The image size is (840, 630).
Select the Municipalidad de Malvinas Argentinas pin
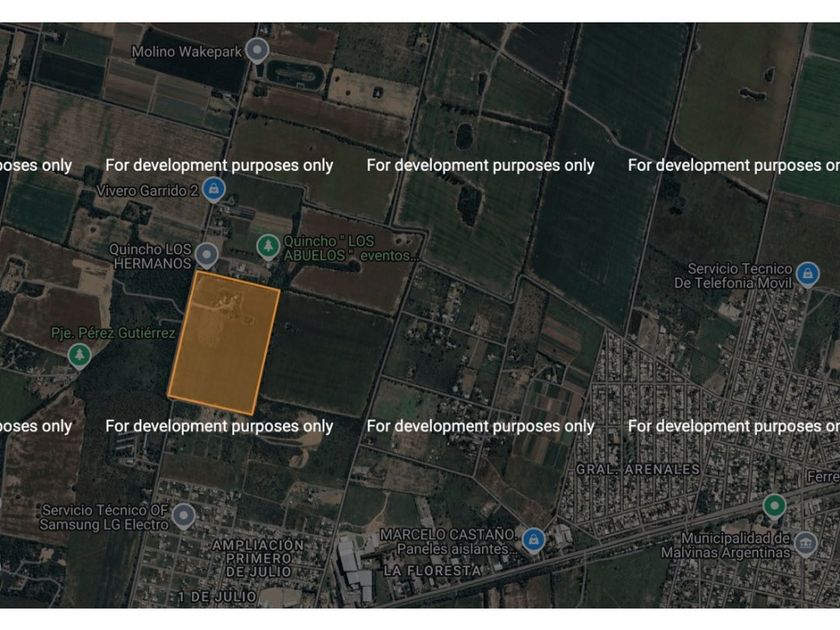click(x=806, y=544)
